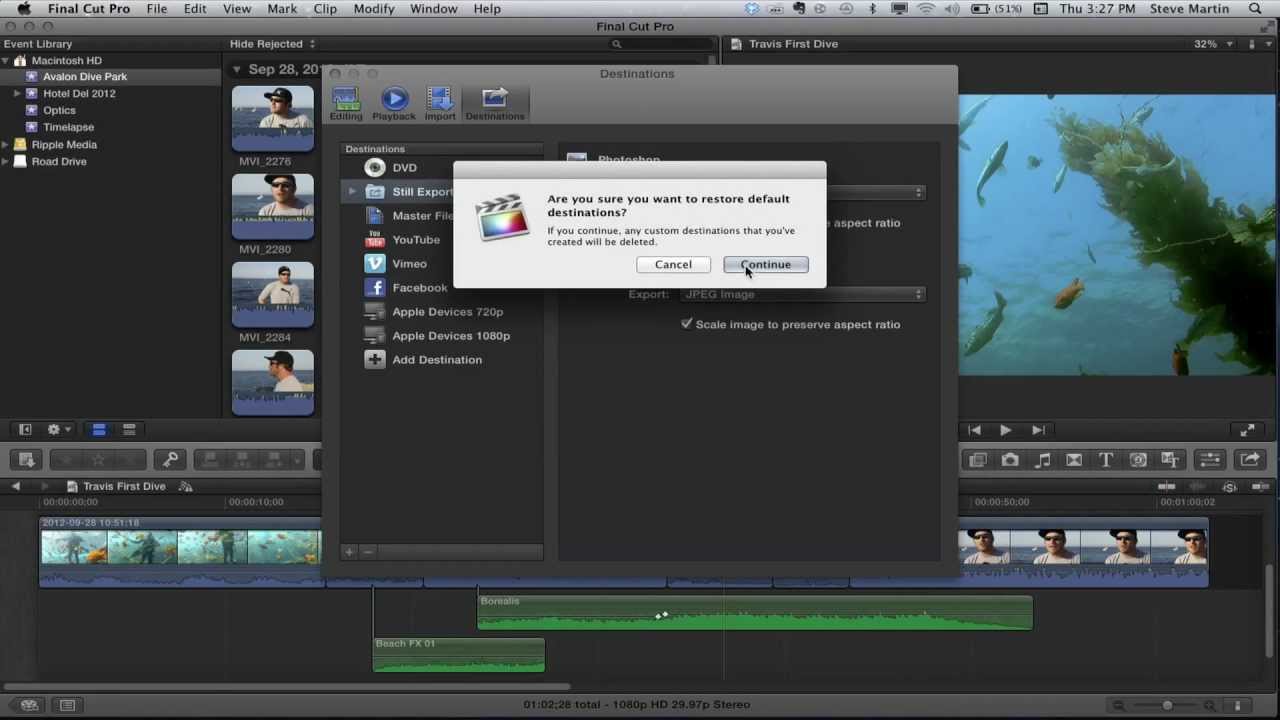Open the Export JPEG Image dropdown
This screenshot has width=1280, height=720.
(803, 294)
